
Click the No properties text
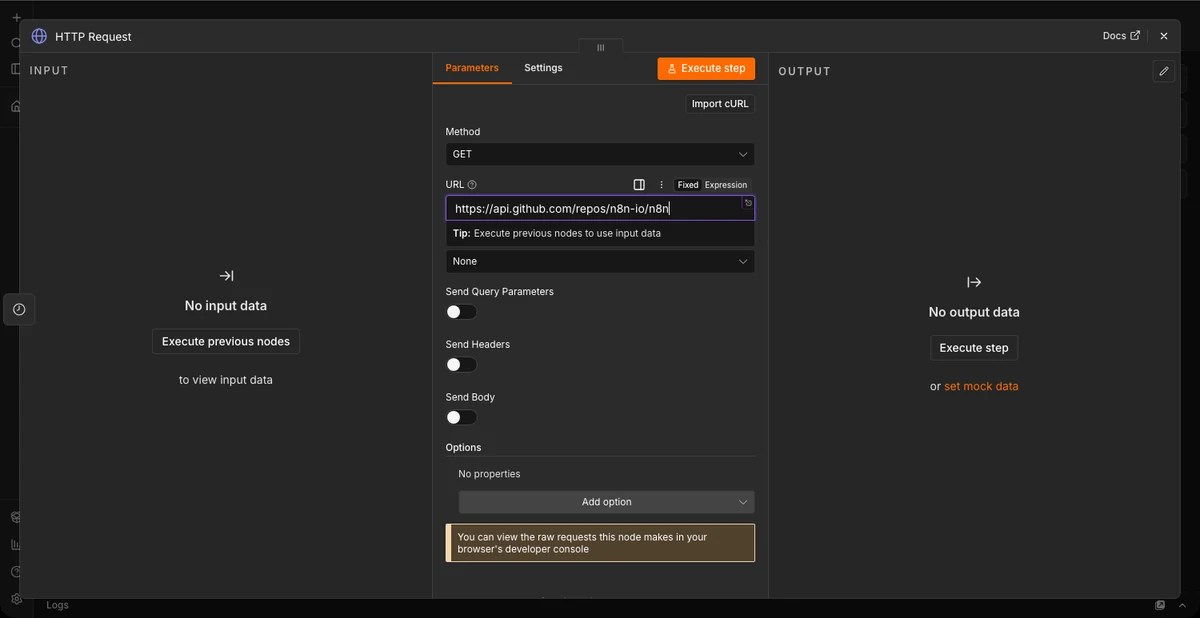(x=489, y=474)
